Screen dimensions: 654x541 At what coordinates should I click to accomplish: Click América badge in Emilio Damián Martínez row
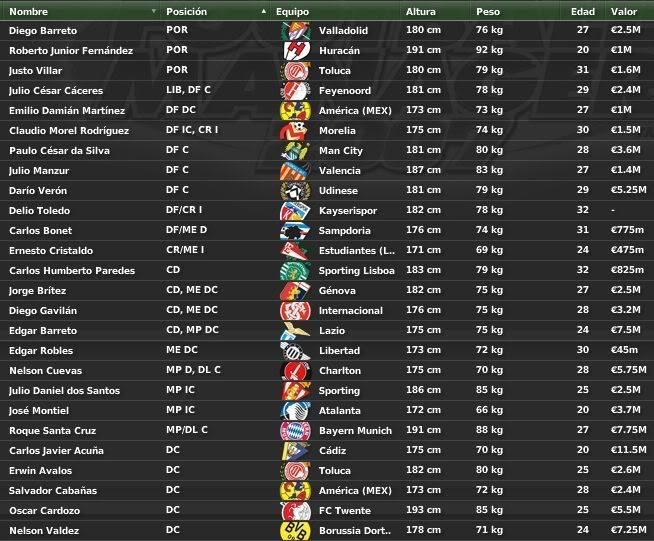pos(295,111)
